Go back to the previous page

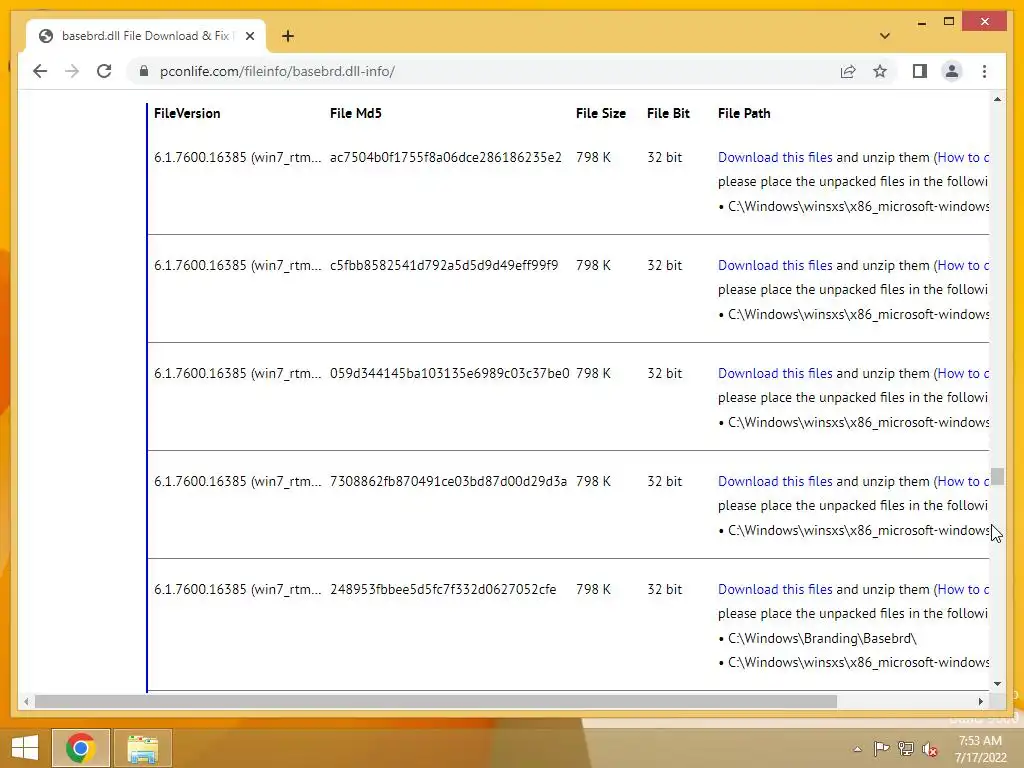(x=40, y=71)
